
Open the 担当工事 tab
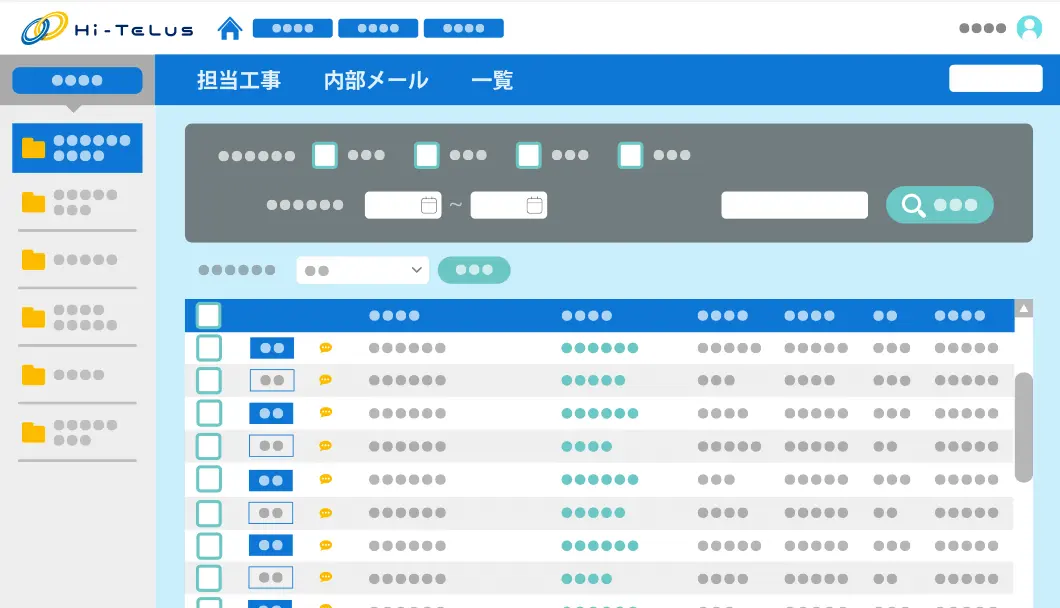pyautogui.click(x=239, y=80)
